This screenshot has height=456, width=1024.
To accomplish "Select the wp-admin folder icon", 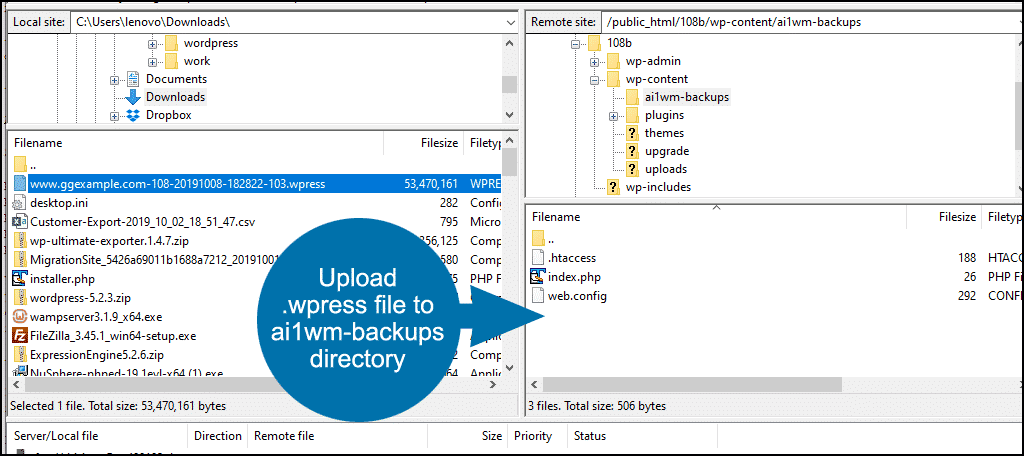I will [x=613, y=61].
